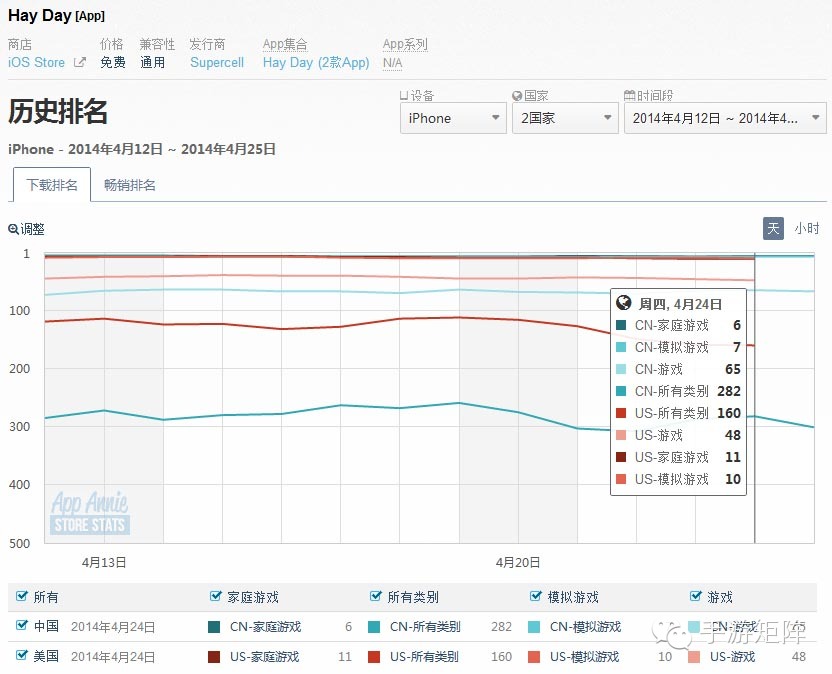
Task: Select the 小时 hourly view toggle
Action: (807, 228)
